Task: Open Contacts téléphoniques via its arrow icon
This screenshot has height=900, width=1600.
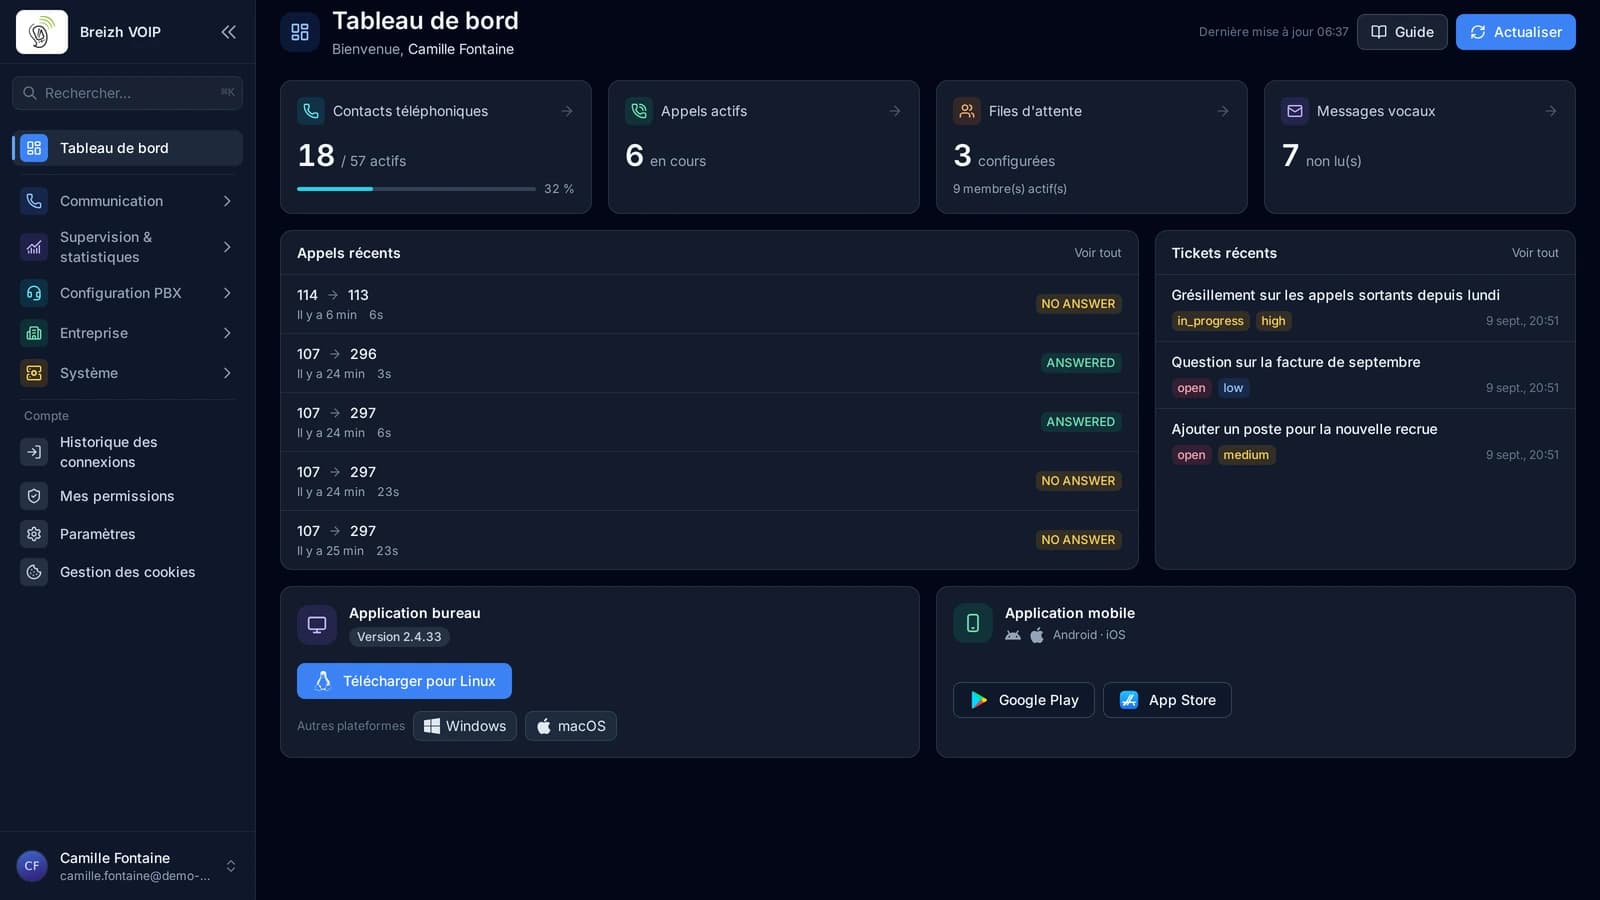Action: tap(567, 111)
